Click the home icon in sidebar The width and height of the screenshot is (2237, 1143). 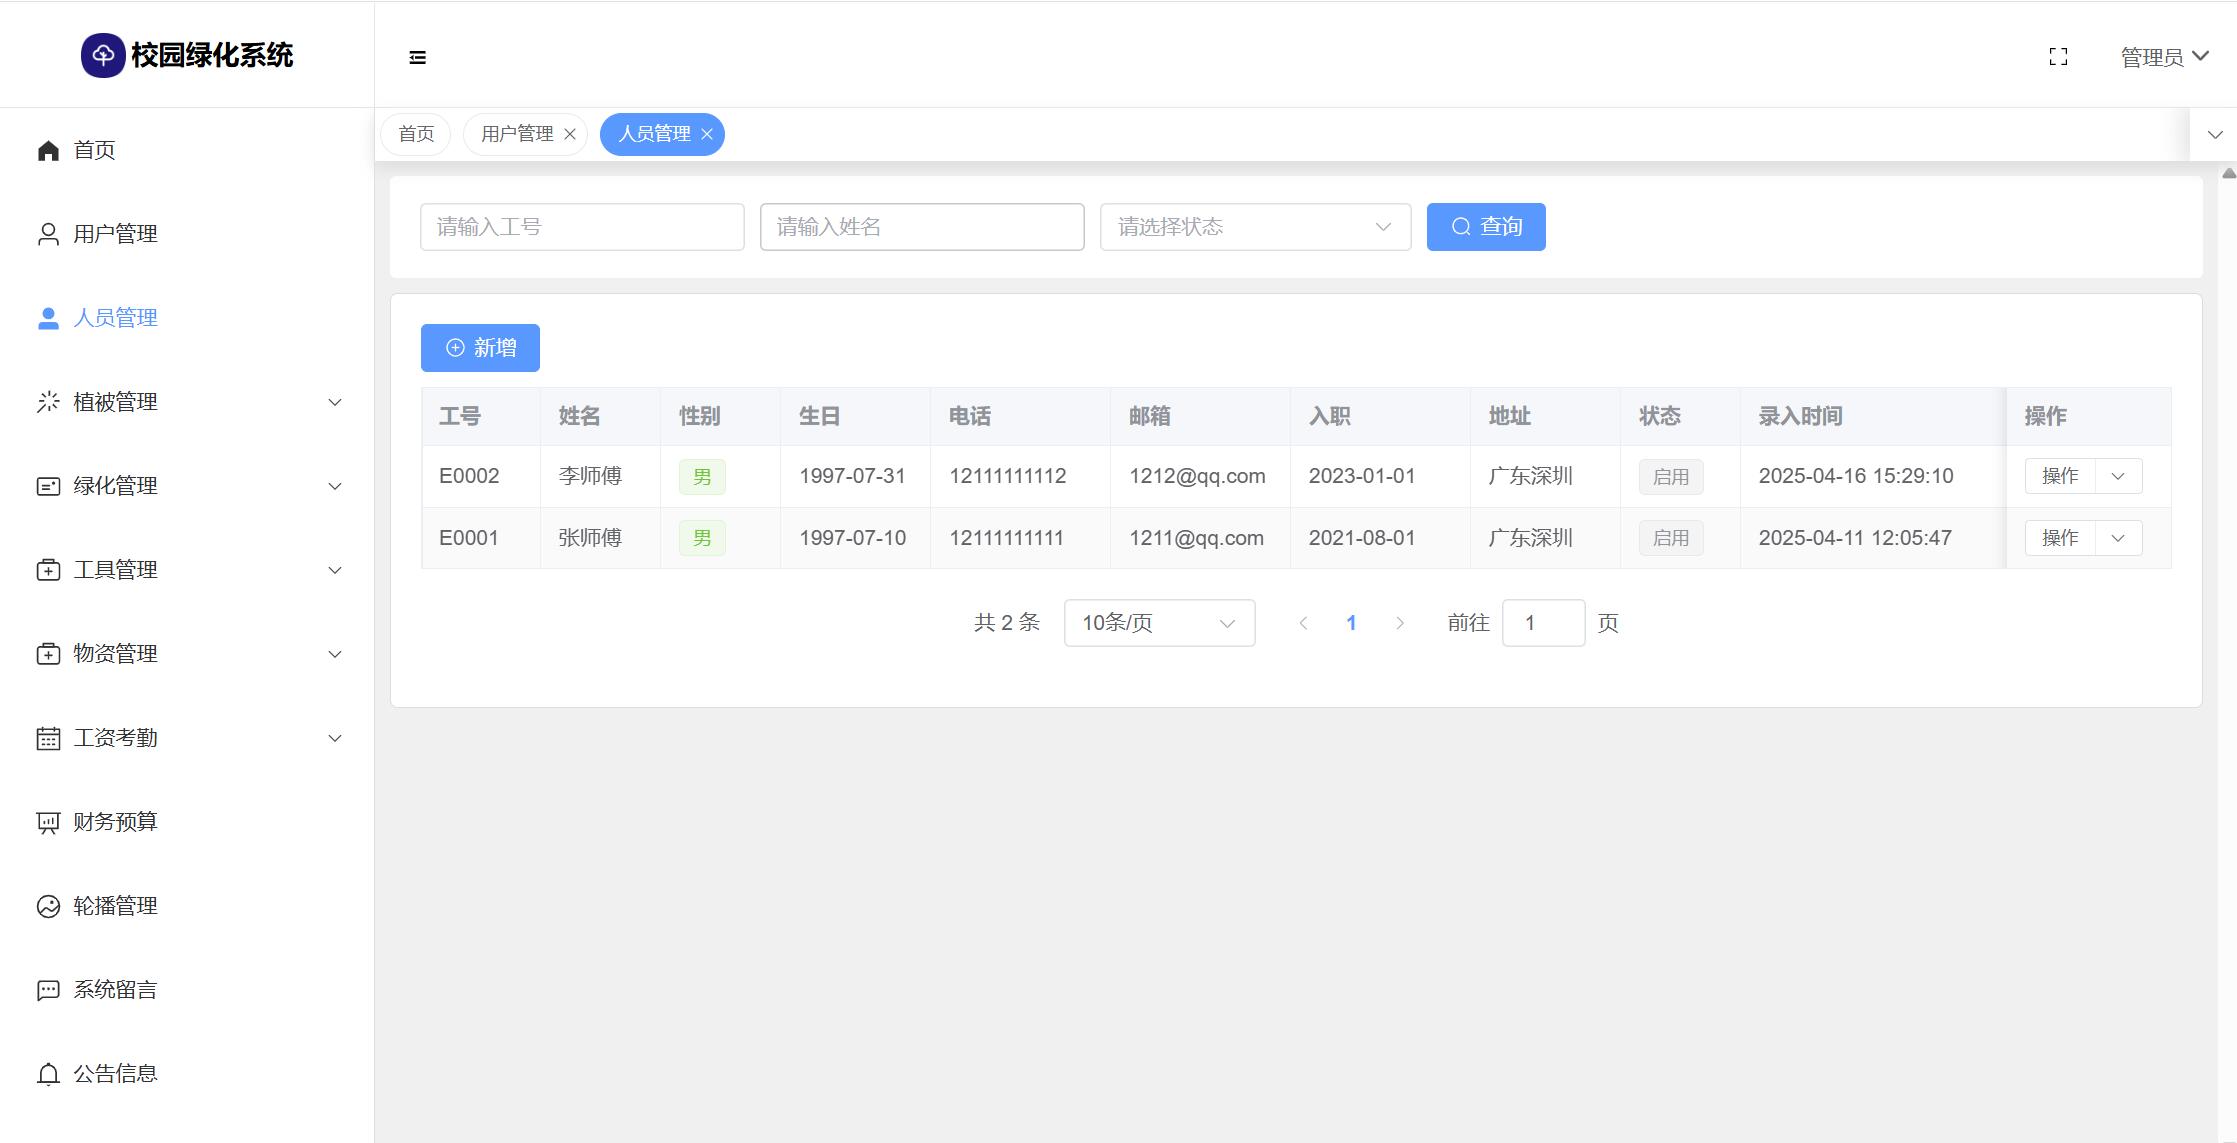point(48,150)
